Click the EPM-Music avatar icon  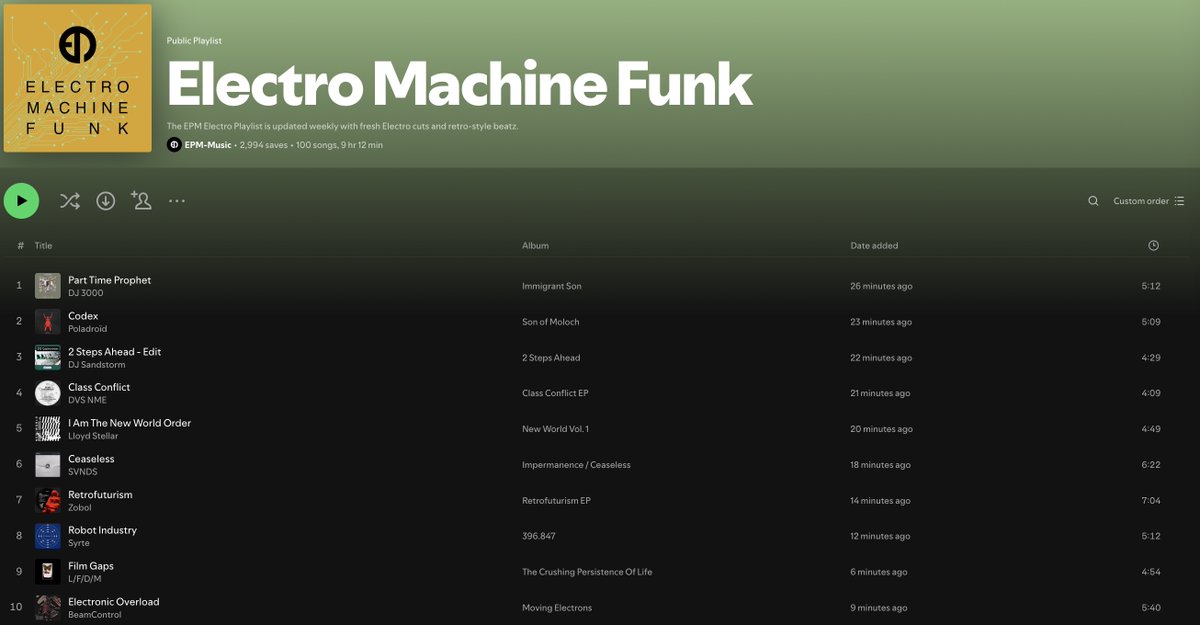tap(174, 145)
